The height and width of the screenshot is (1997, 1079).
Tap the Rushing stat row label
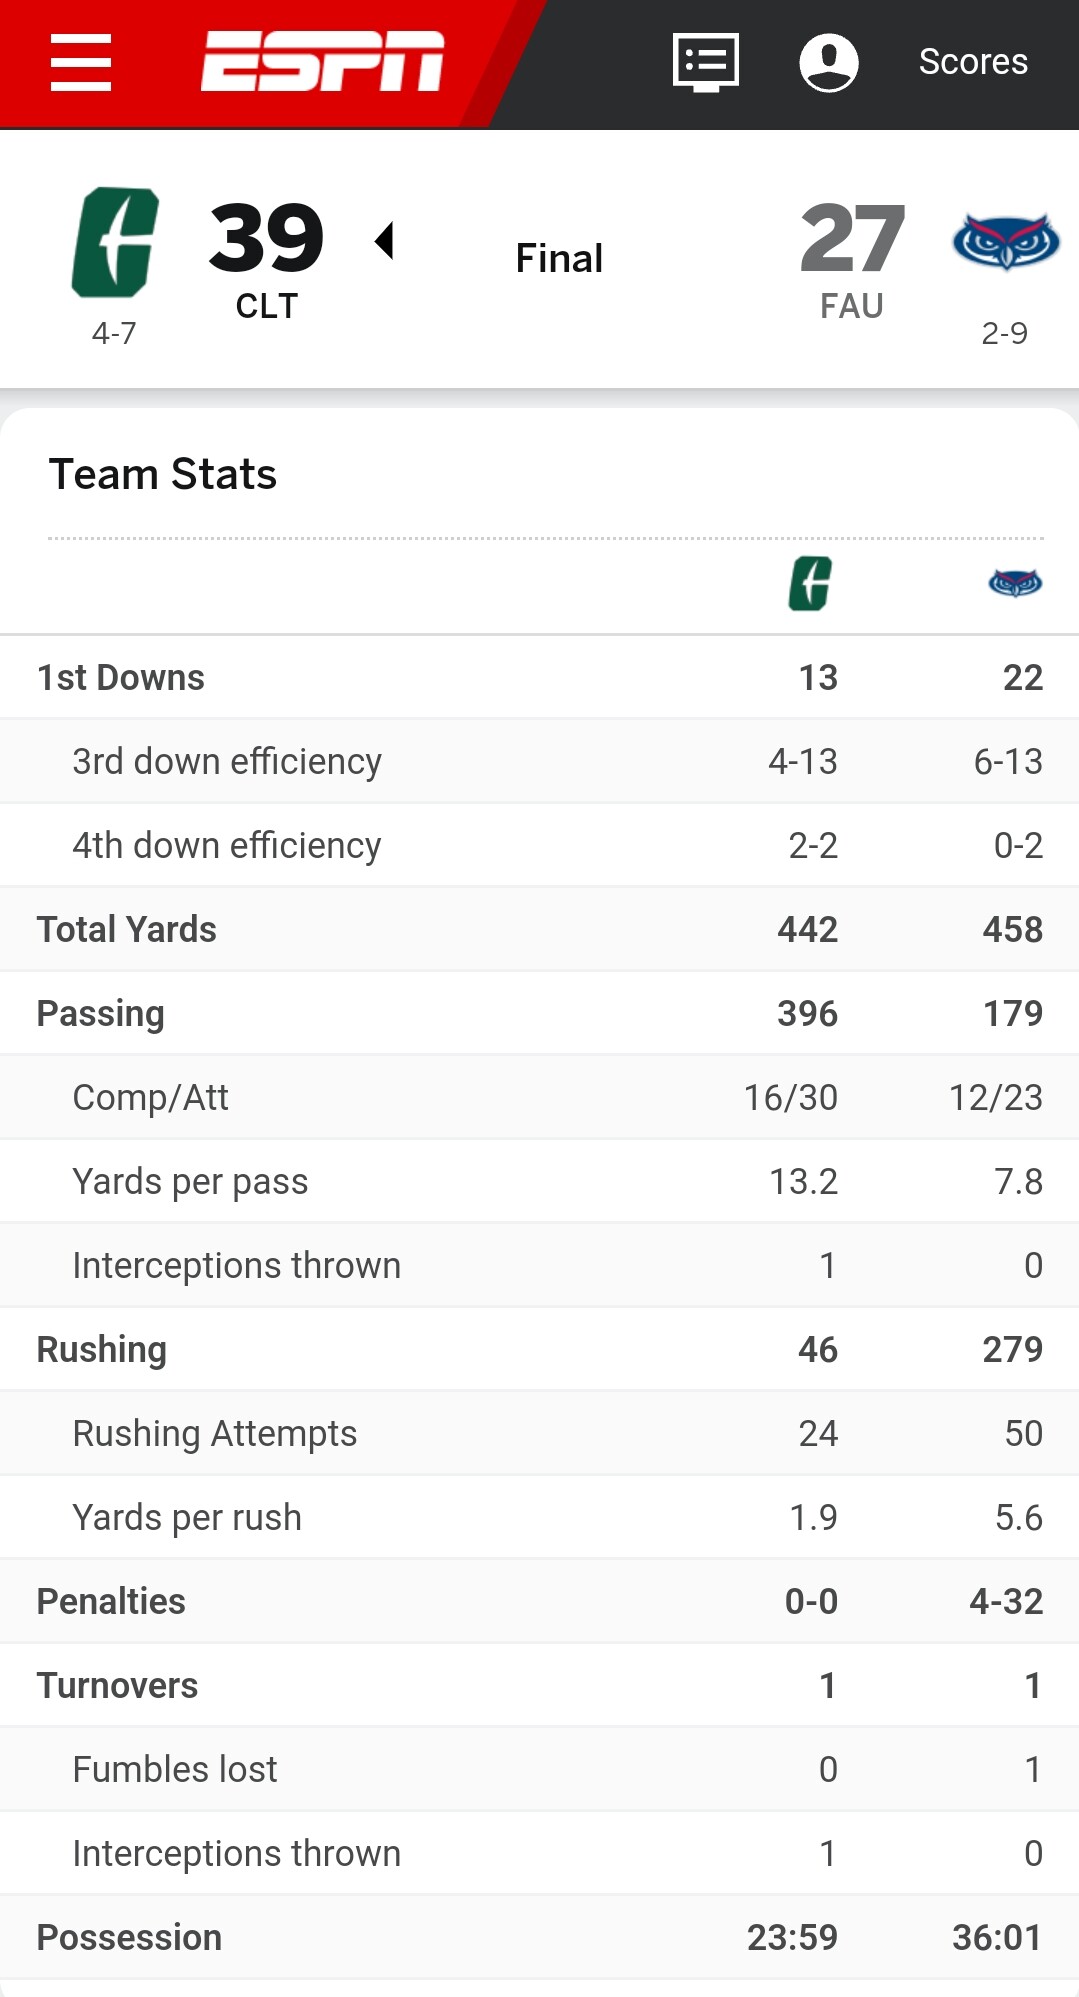pos(102,1350)
